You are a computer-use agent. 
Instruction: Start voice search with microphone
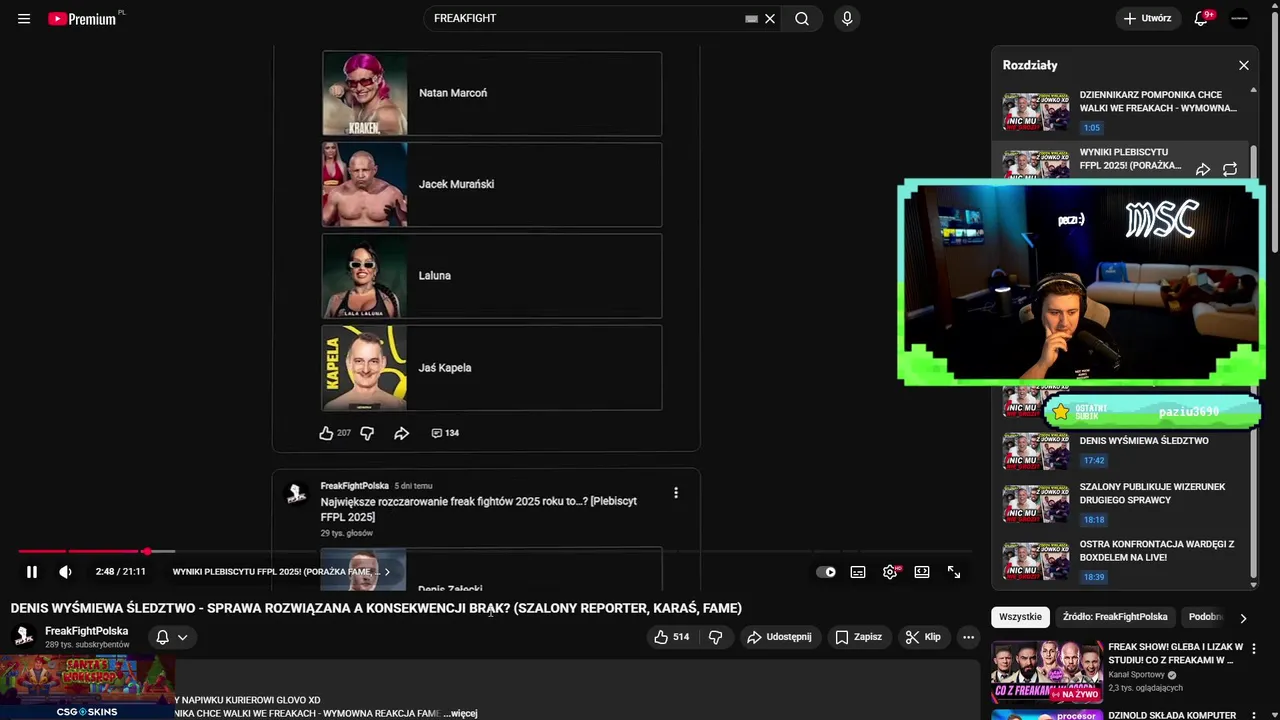[847, 18]
